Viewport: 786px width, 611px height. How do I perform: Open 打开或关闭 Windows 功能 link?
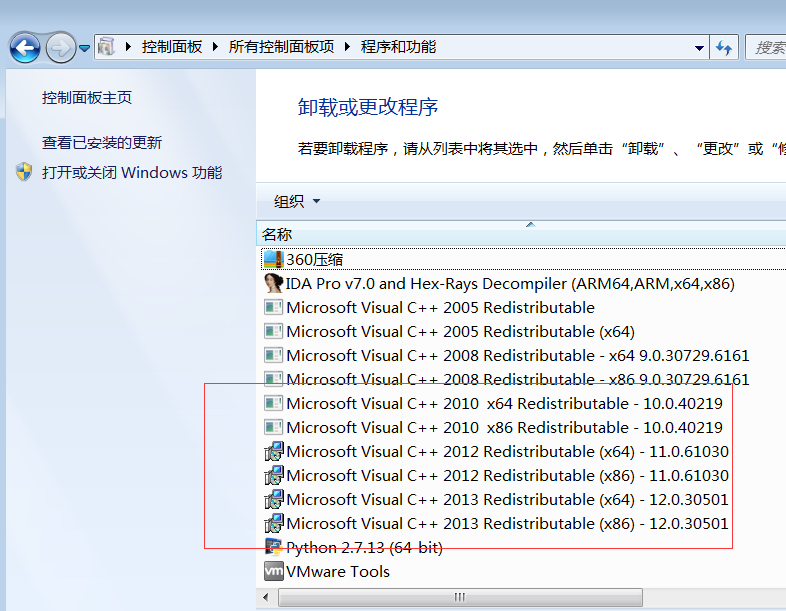132,172
